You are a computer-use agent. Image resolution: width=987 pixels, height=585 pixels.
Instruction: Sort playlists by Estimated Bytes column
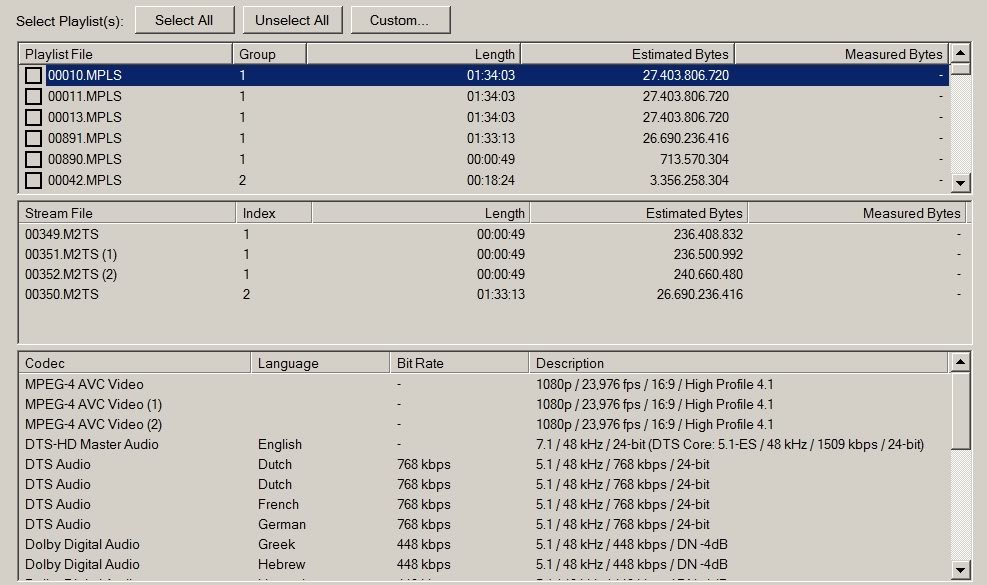[627, 54]
